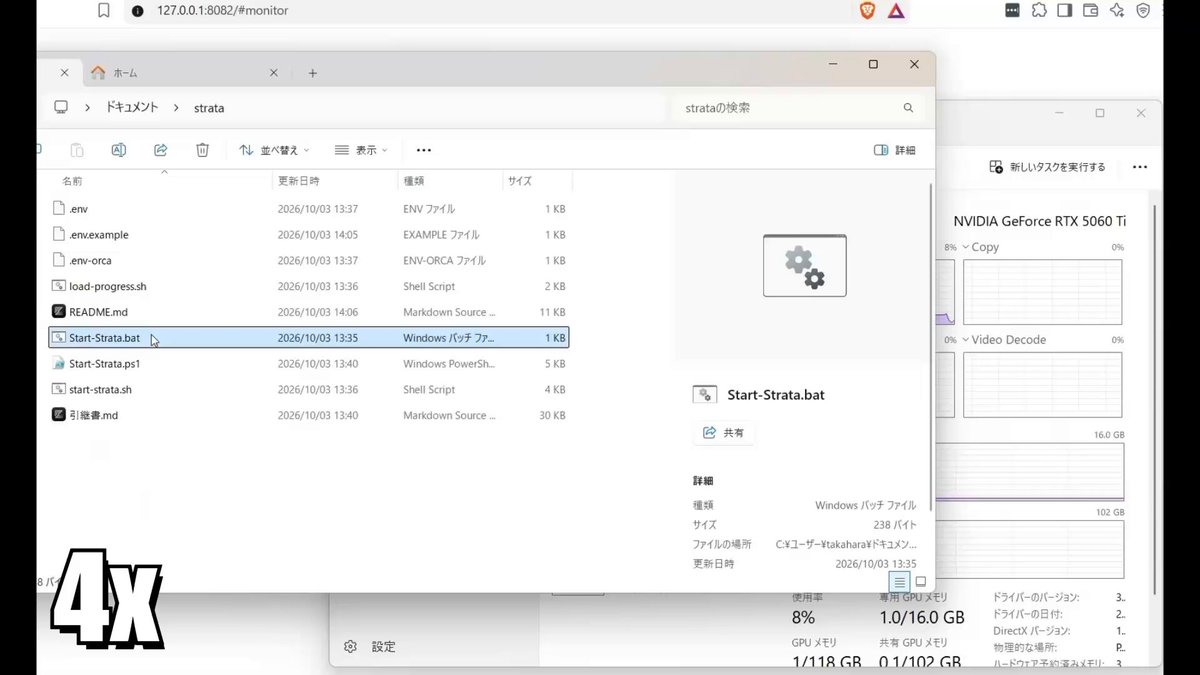This screenshot has height=675, width=1200.
Task: Click the greyed Paste icon in Explorer toolbar
Action: [77, 150]
